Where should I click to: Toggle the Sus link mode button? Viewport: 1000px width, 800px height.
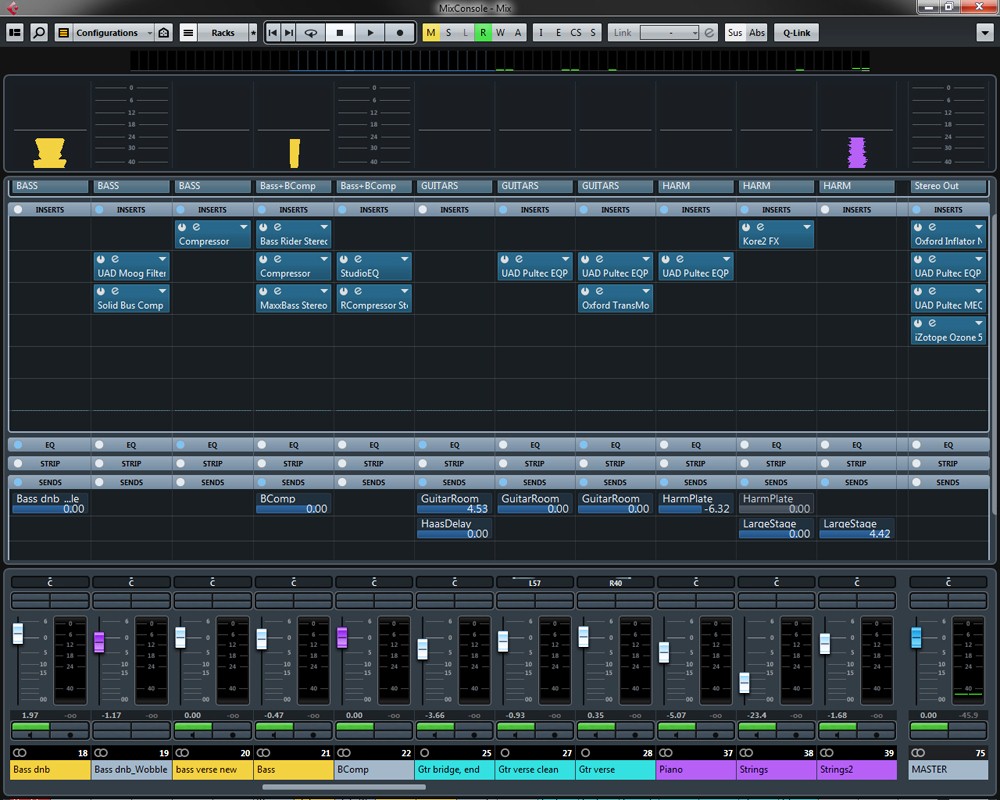[x=735, y=33]
